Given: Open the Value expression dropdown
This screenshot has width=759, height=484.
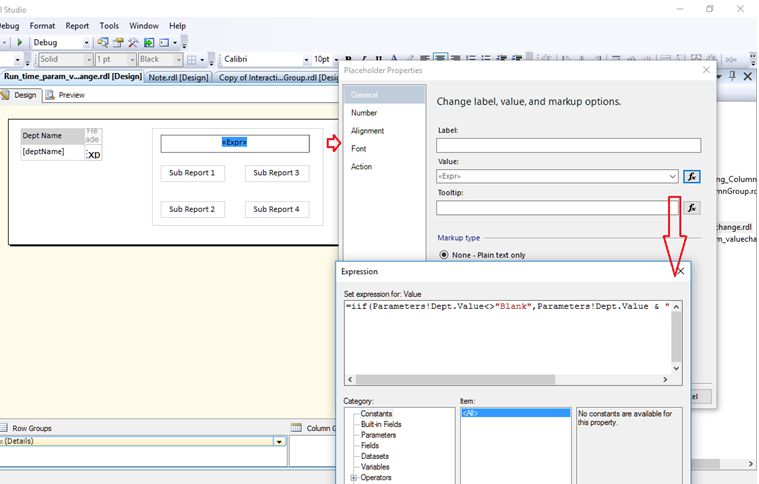Looking at the screenshot, I should (673, 177).
